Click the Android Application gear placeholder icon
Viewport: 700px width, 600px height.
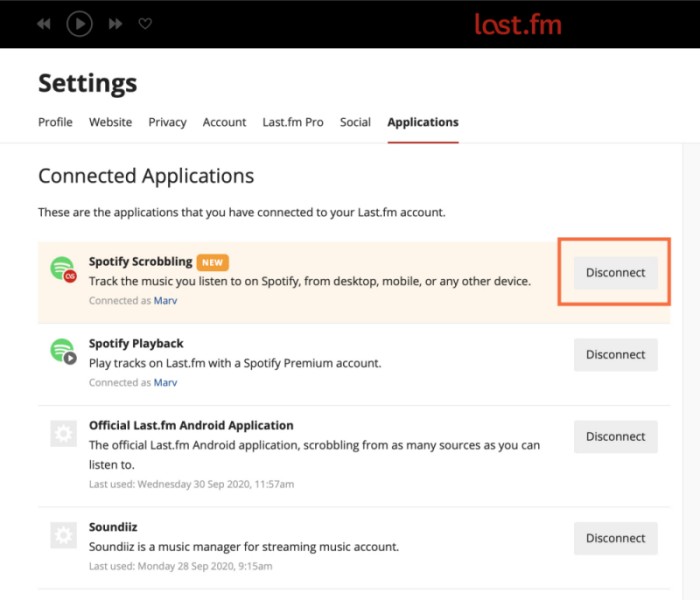click(x=63, y=433)
